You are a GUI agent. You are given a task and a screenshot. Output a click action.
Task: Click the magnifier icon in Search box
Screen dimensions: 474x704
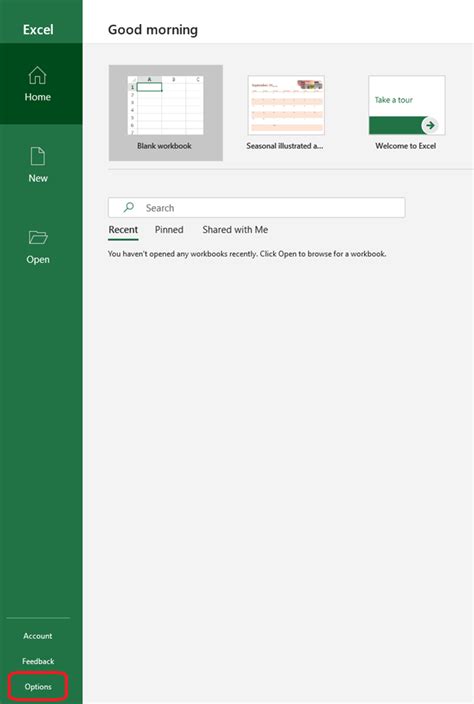coord(128,207)
